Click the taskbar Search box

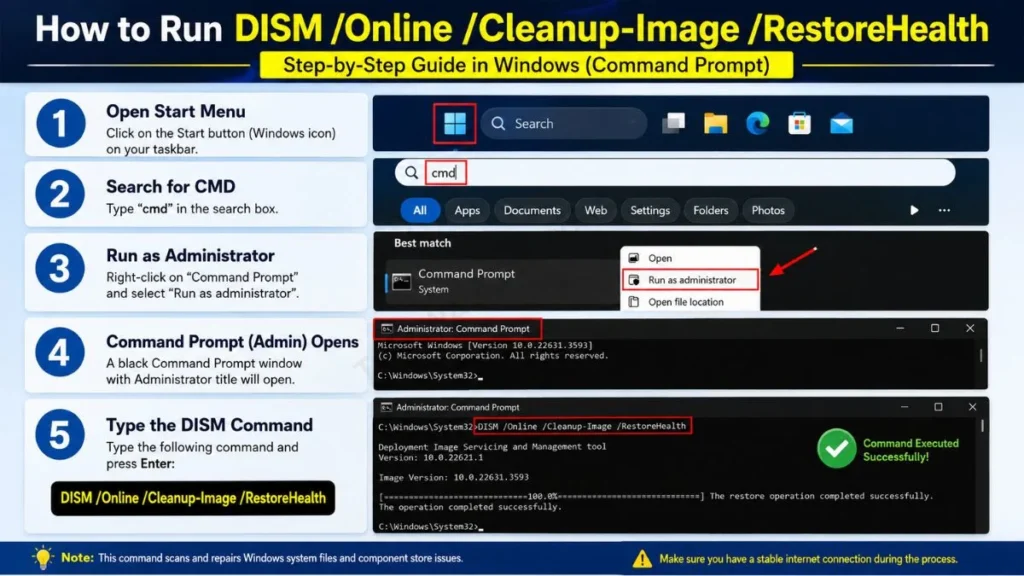564,123
